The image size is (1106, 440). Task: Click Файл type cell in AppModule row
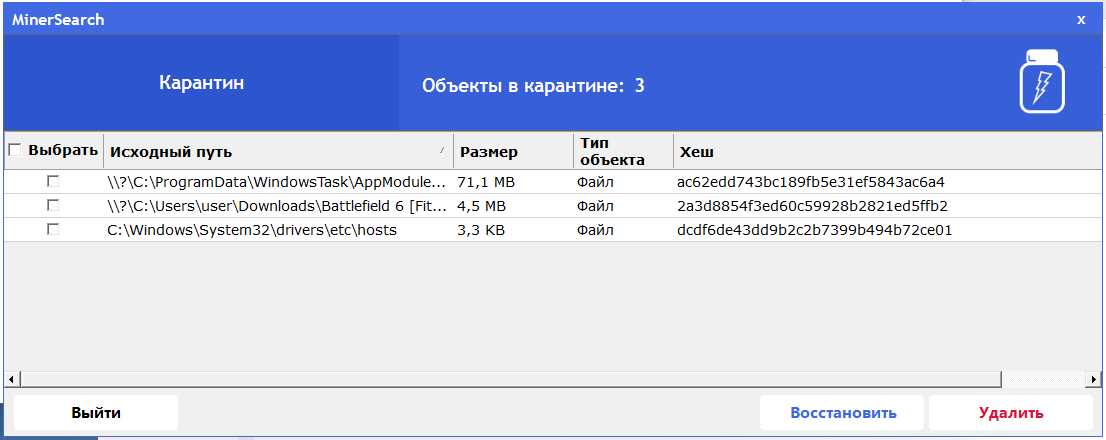pos(623,182)
